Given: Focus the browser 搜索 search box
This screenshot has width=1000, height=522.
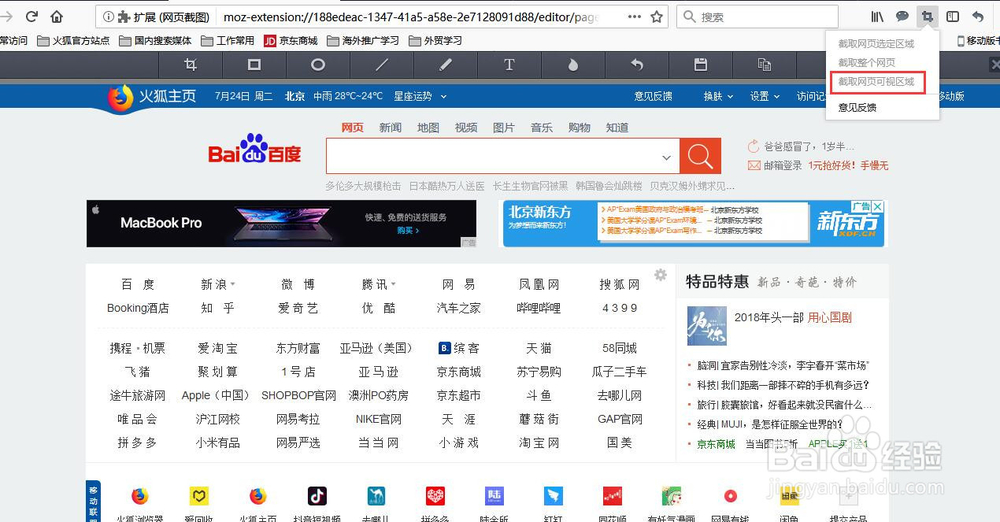Looking at the screenshot, I should coord(758,17).
